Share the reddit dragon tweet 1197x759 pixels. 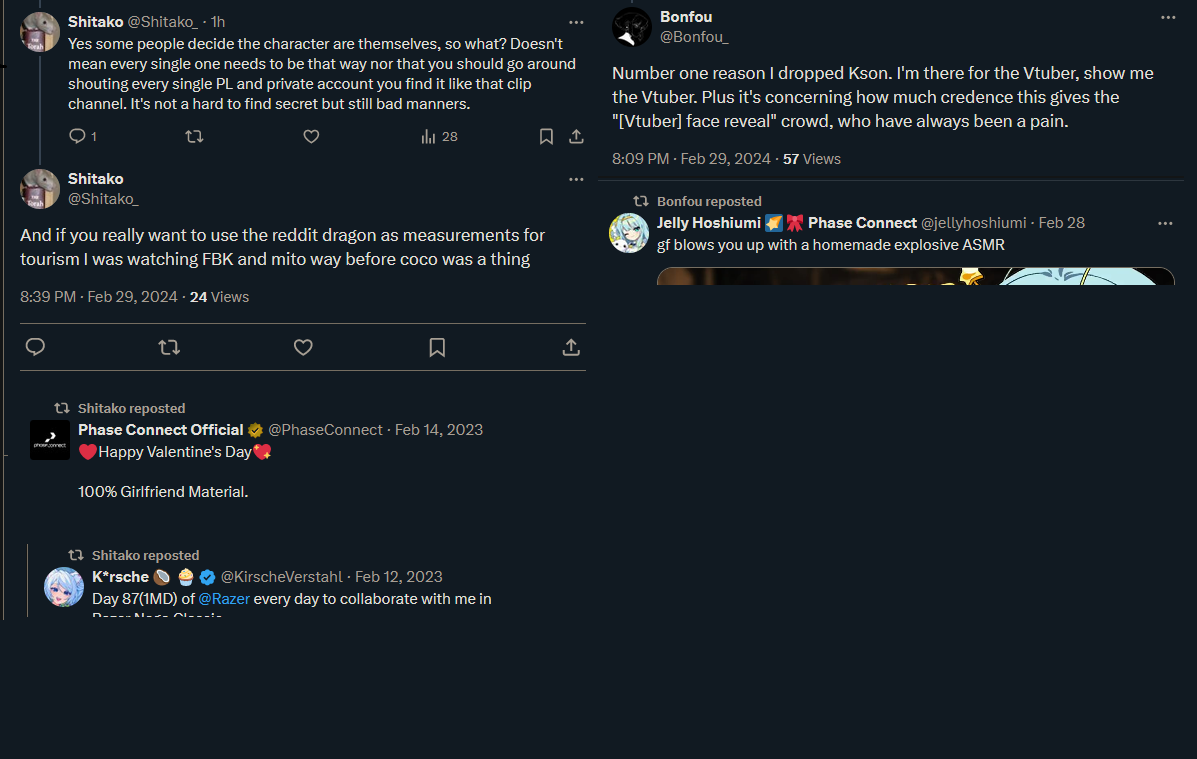[571, 347]
